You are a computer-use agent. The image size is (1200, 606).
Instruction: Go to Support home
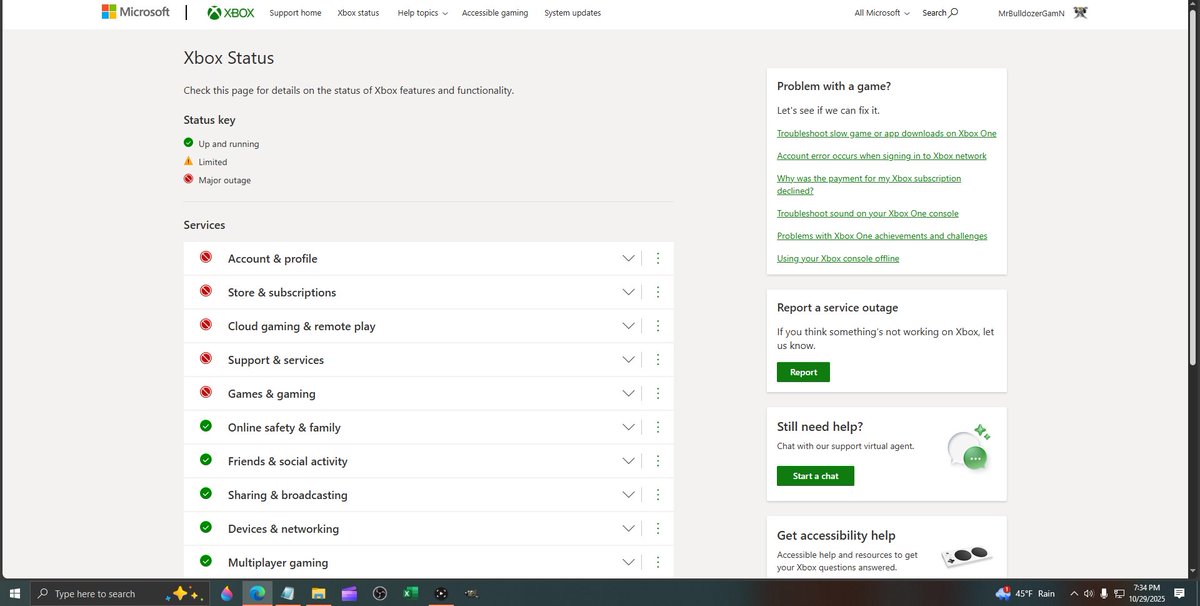tap(295, 13)
